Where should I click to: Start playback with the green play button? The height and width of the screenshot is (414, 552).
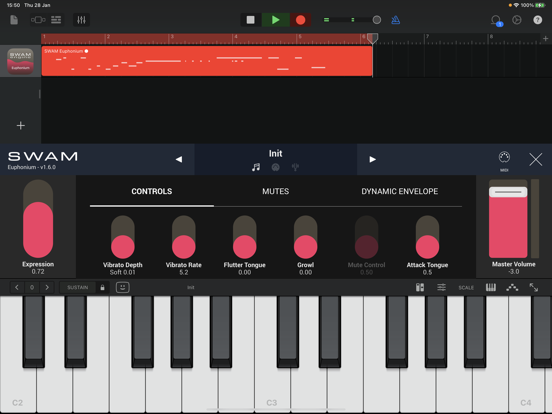(x=276, y=20)
